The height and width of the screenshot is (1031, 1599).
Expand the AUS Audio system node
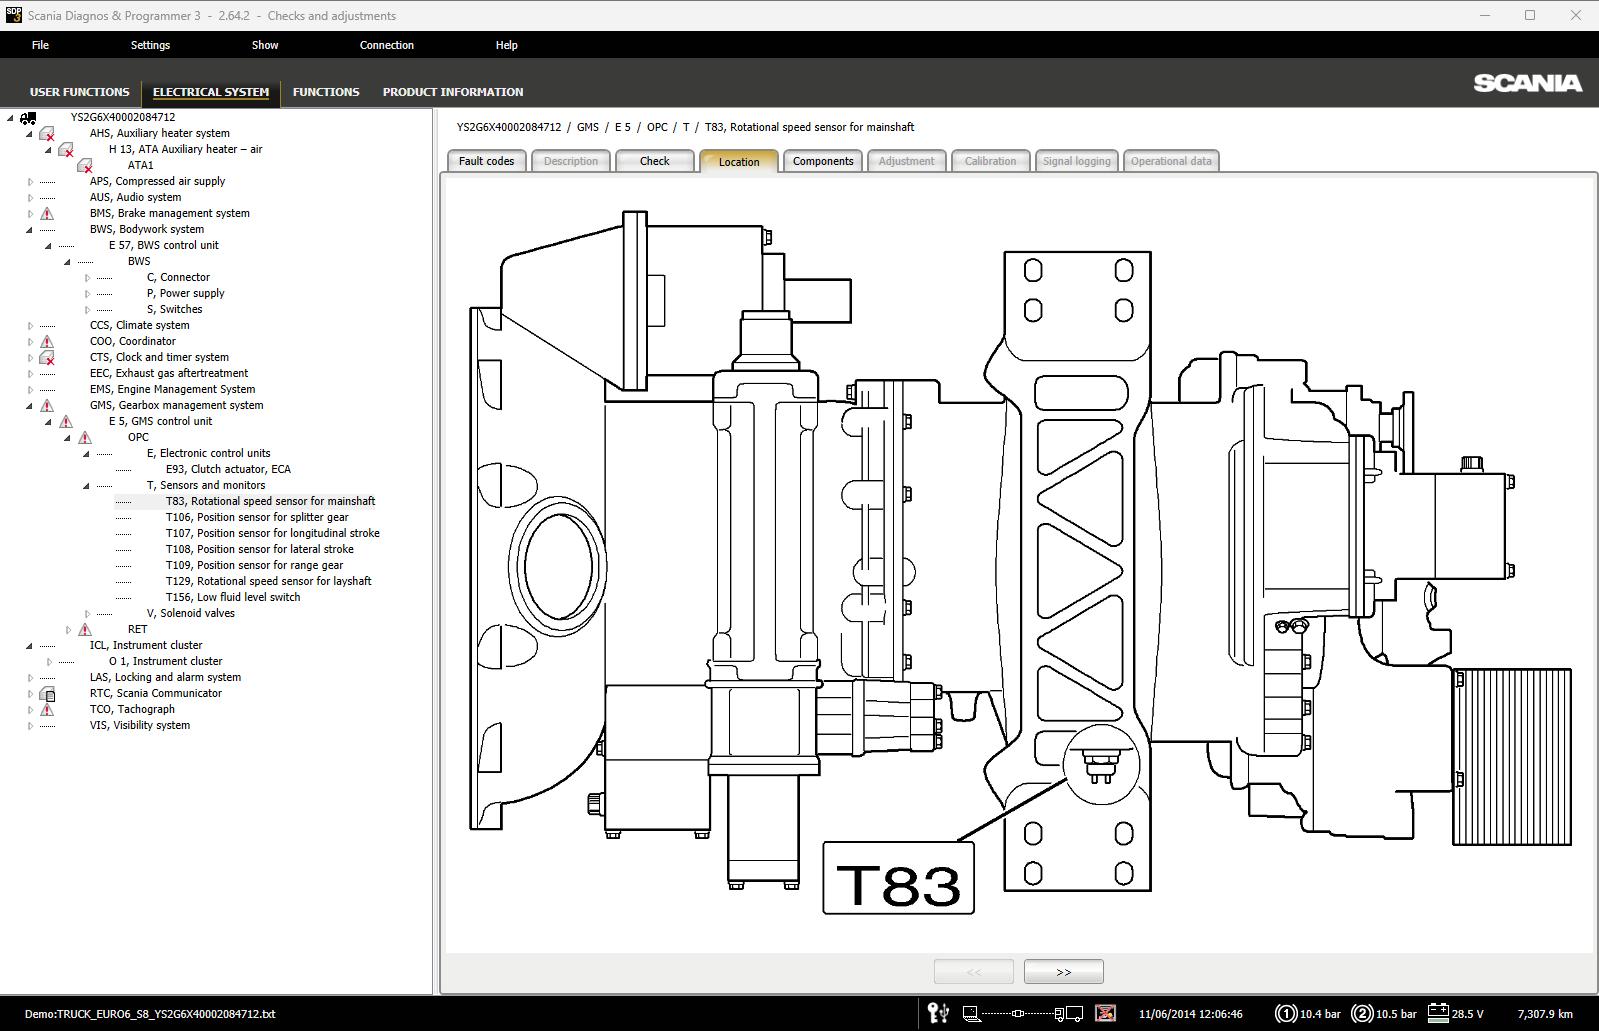[x=30, y=198]
